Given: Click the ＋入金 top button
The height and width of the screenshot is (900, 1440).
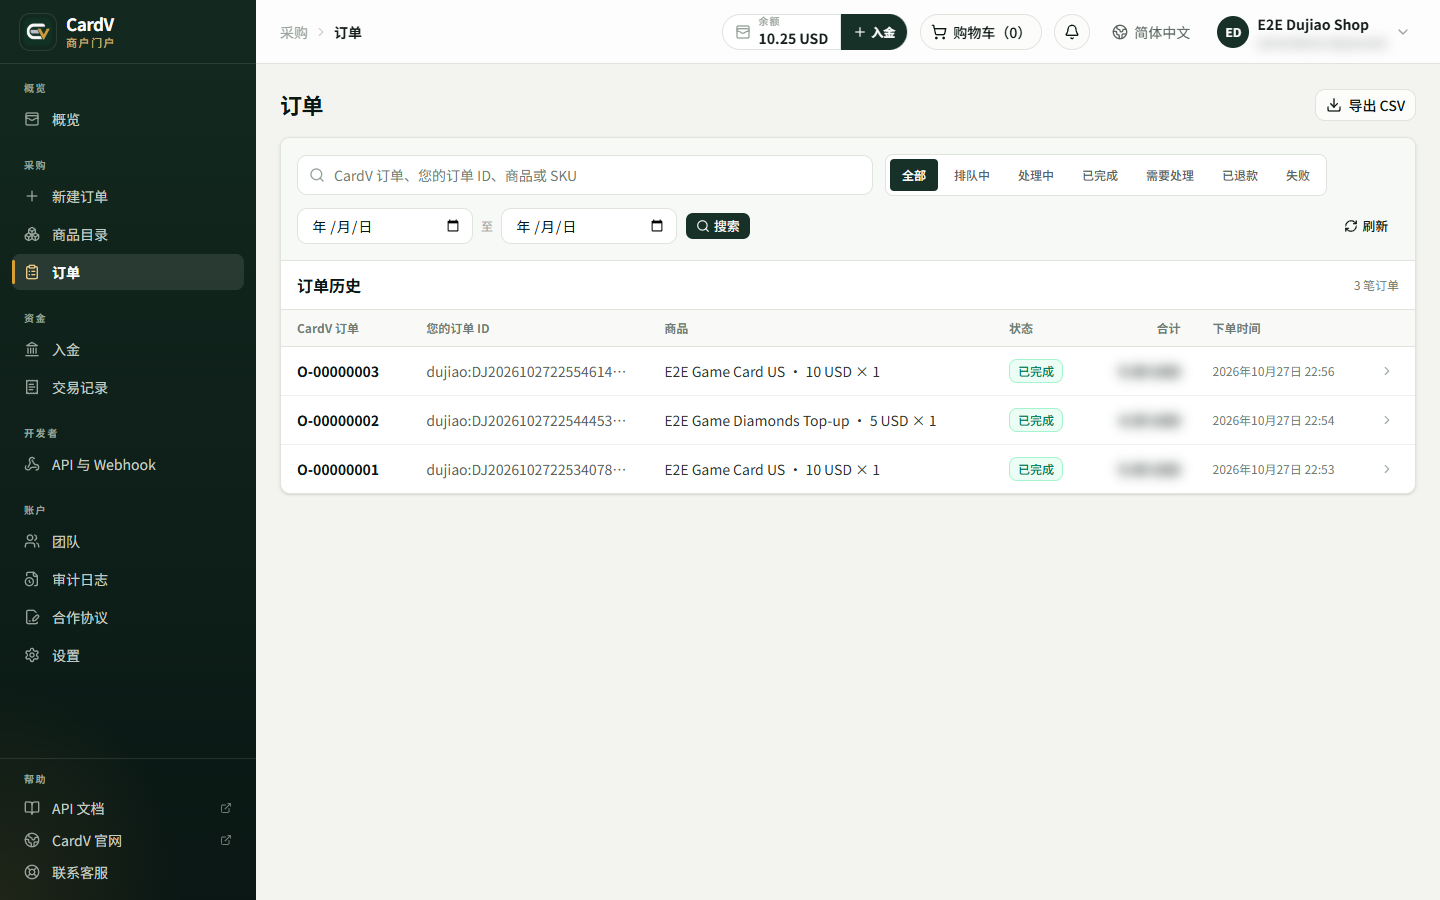Looking at the screenshot, I should [874, 32].
